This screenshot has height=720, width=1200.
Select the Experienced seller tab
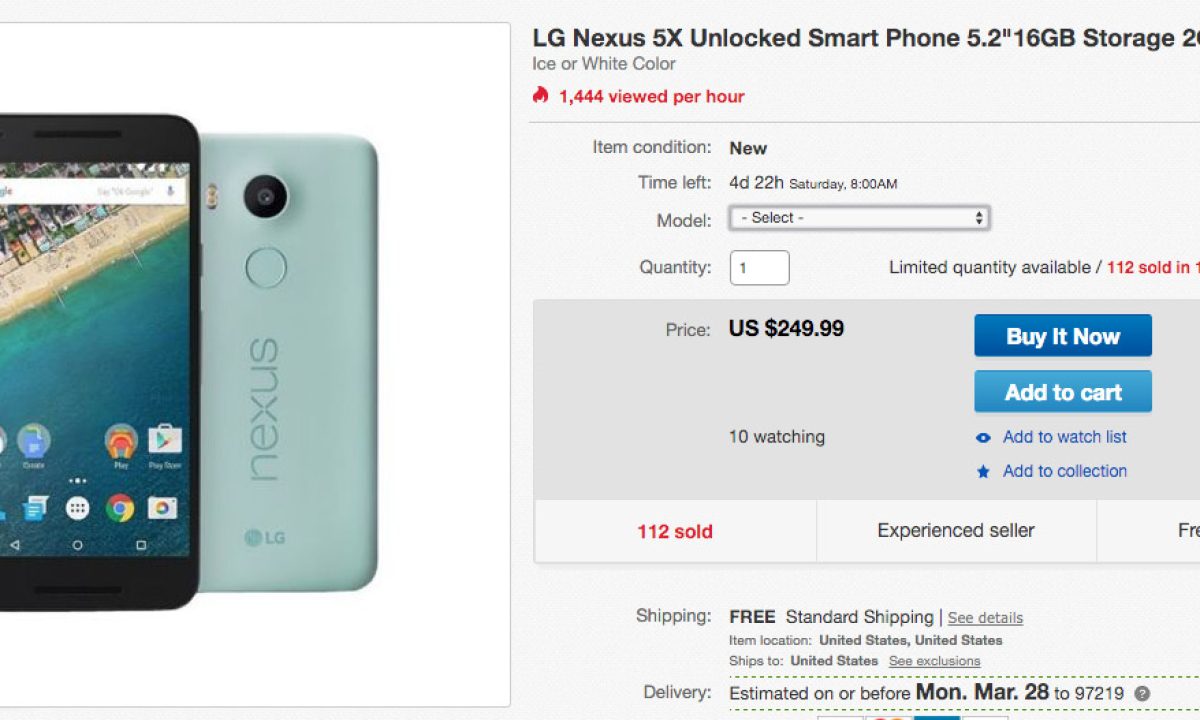click(x=955, y=531)
